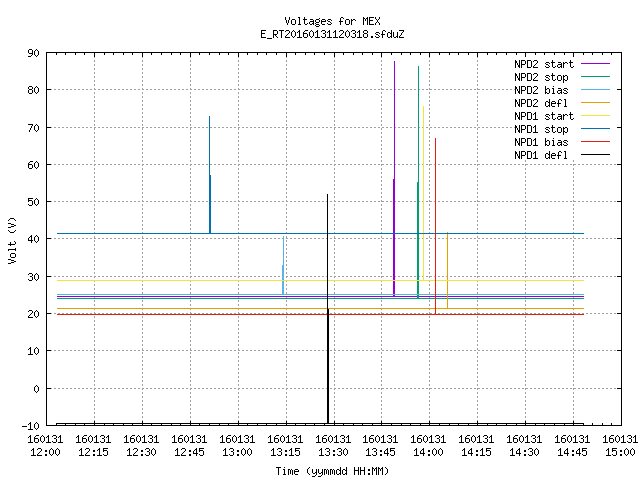Click the 'NPD2 start' legend label
The image size is (640, 480).
click(x=544, y=64)
